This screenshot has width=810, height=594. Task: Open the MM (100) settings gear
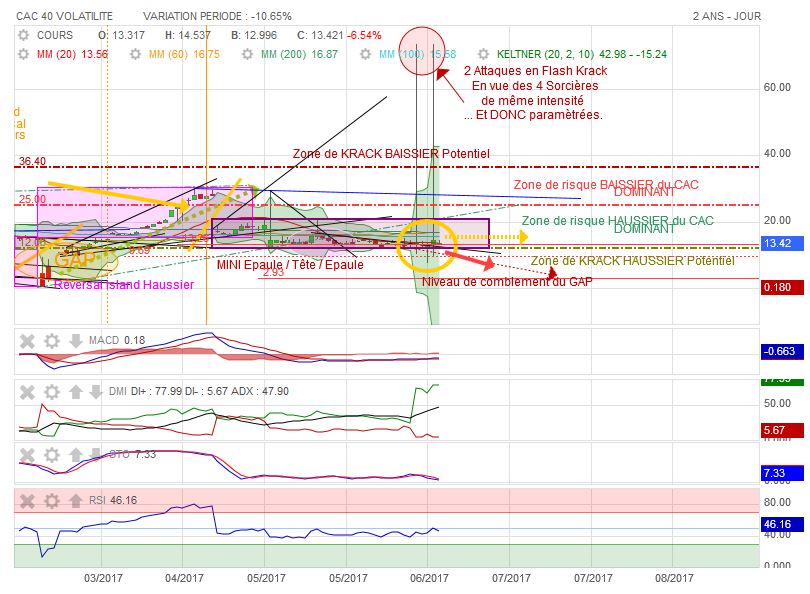[x=365, y=54]
